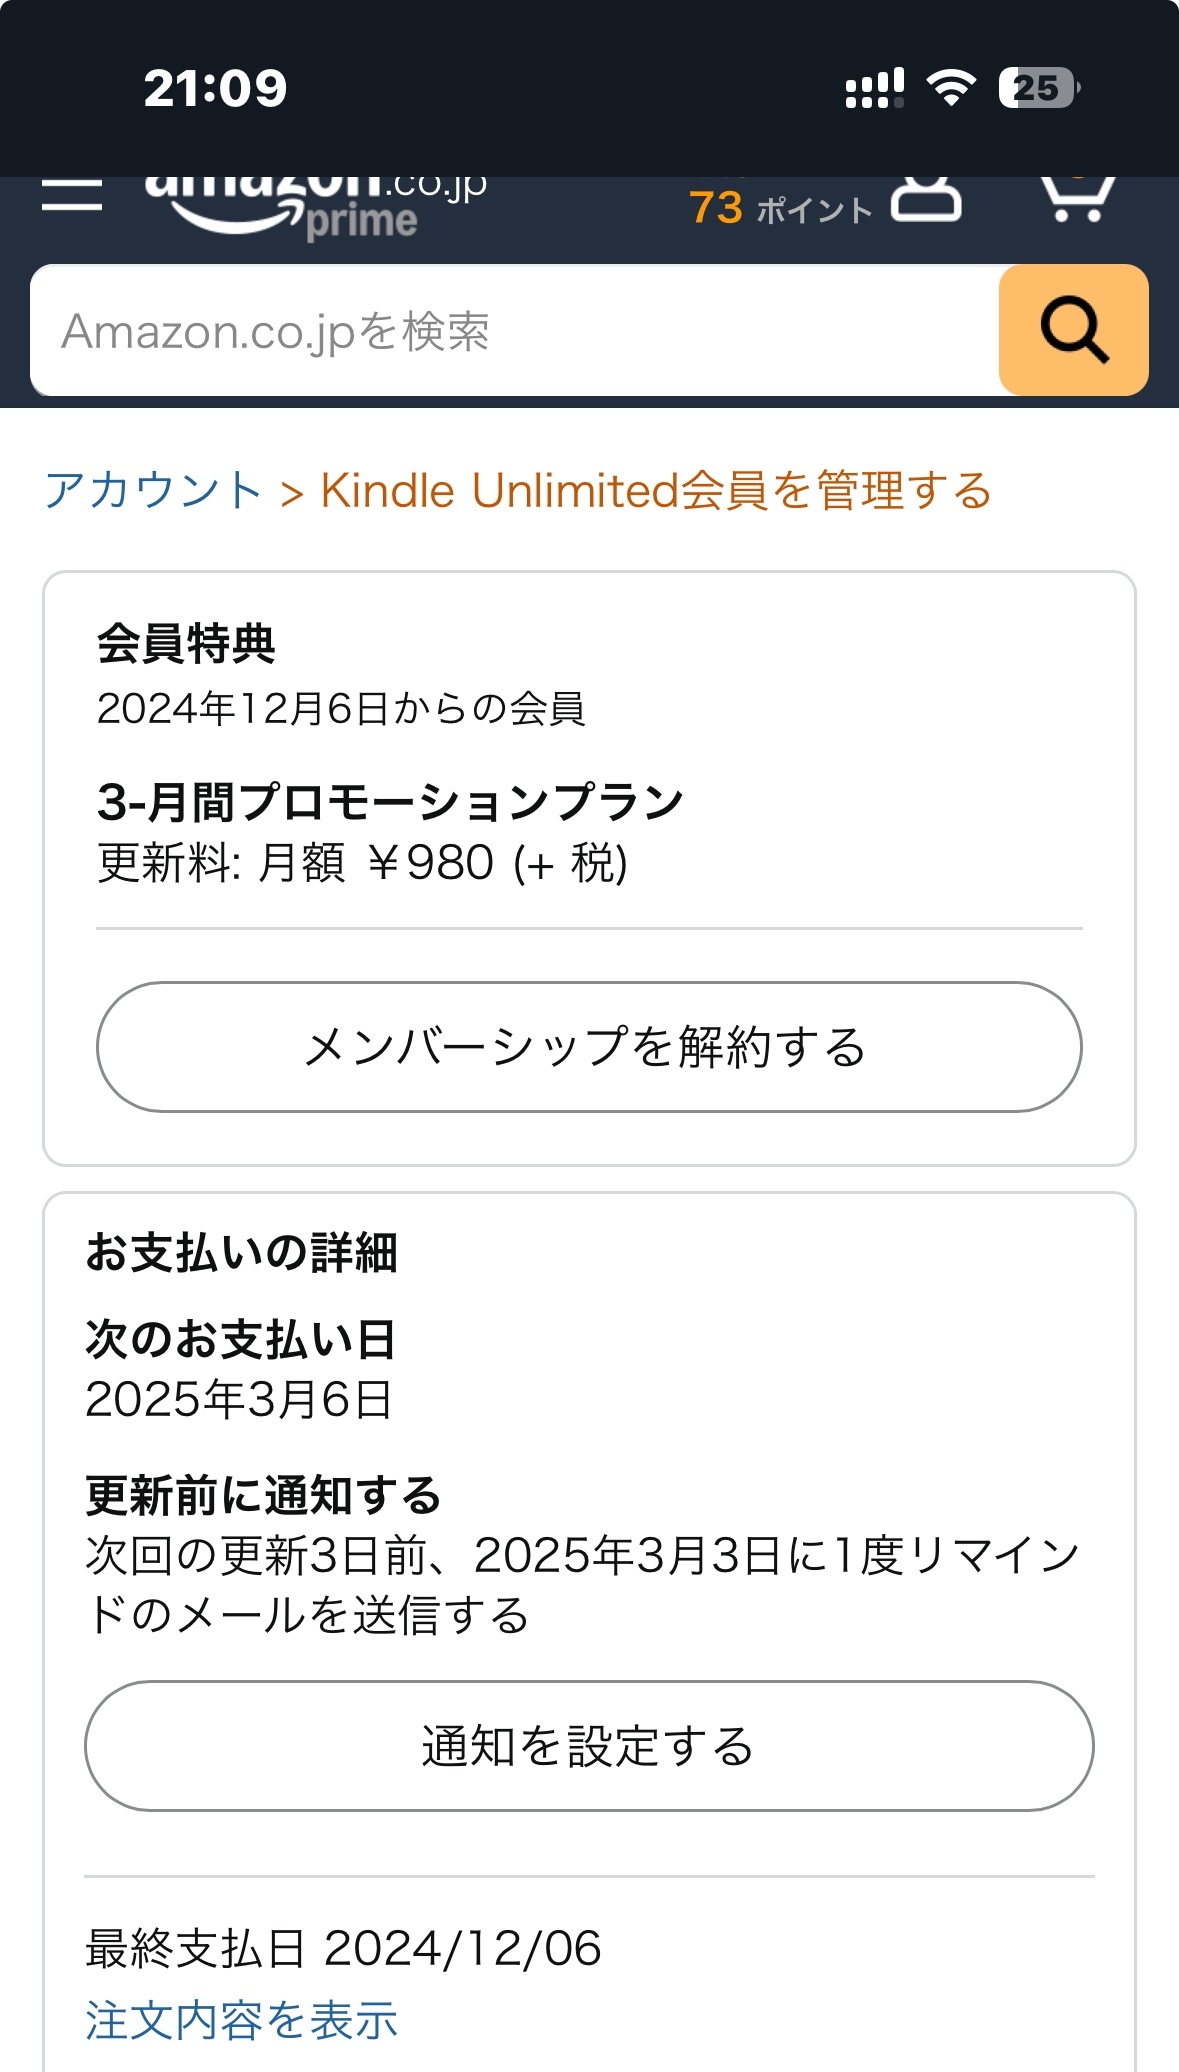Open the shopping cart icon
This screenshot has height=2072, width=1179.
click(1078, 199)
